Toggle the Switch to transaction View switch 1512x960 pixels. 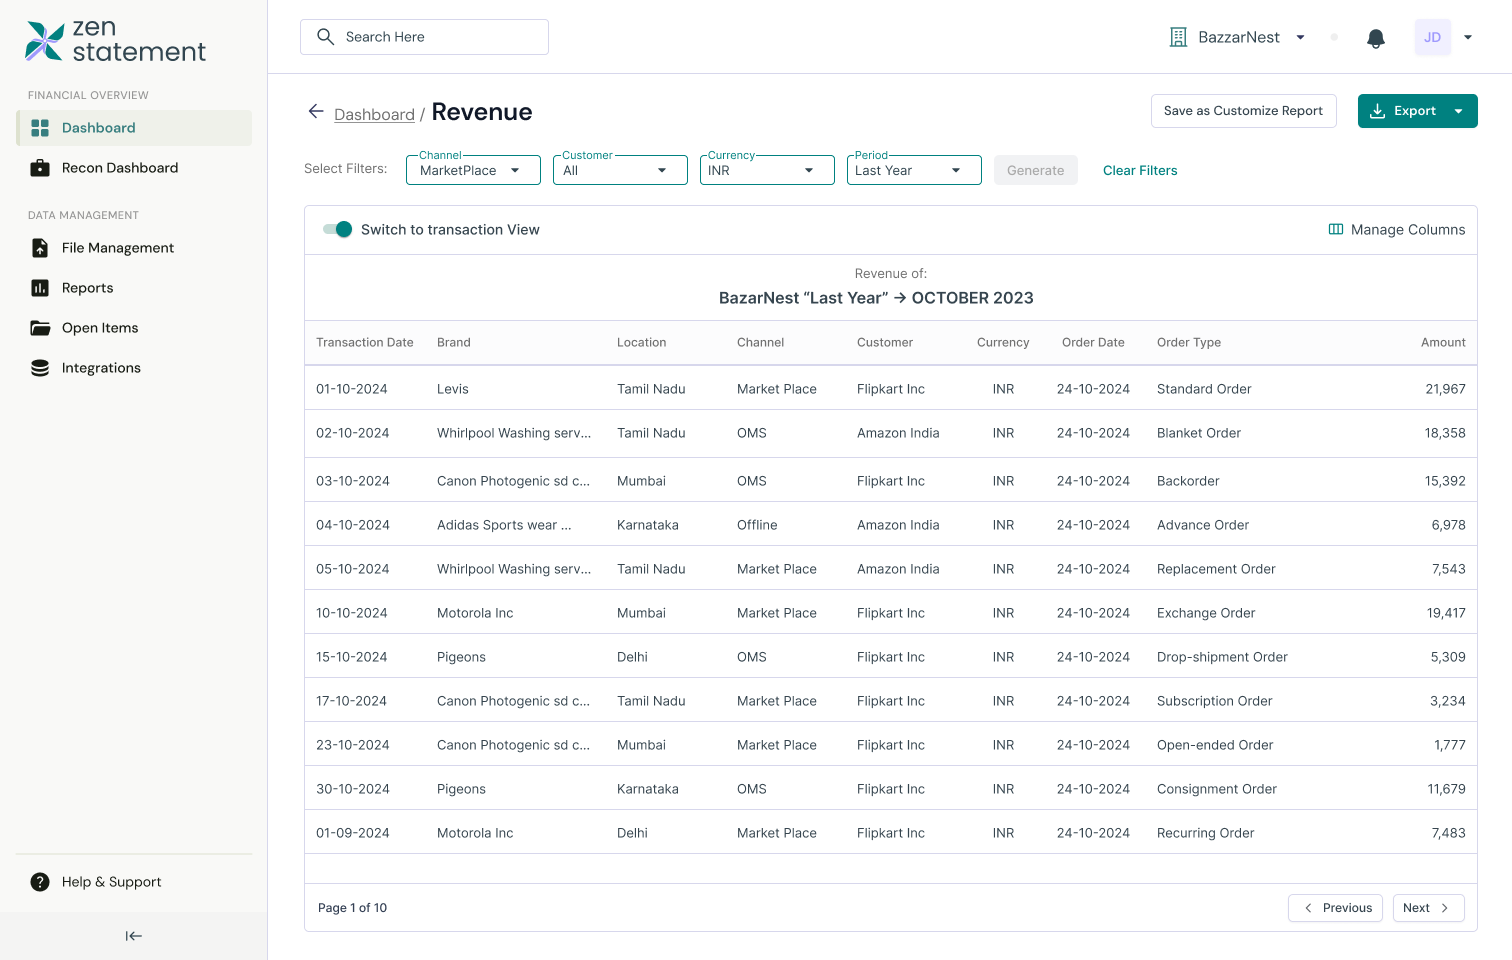[338, 229]
